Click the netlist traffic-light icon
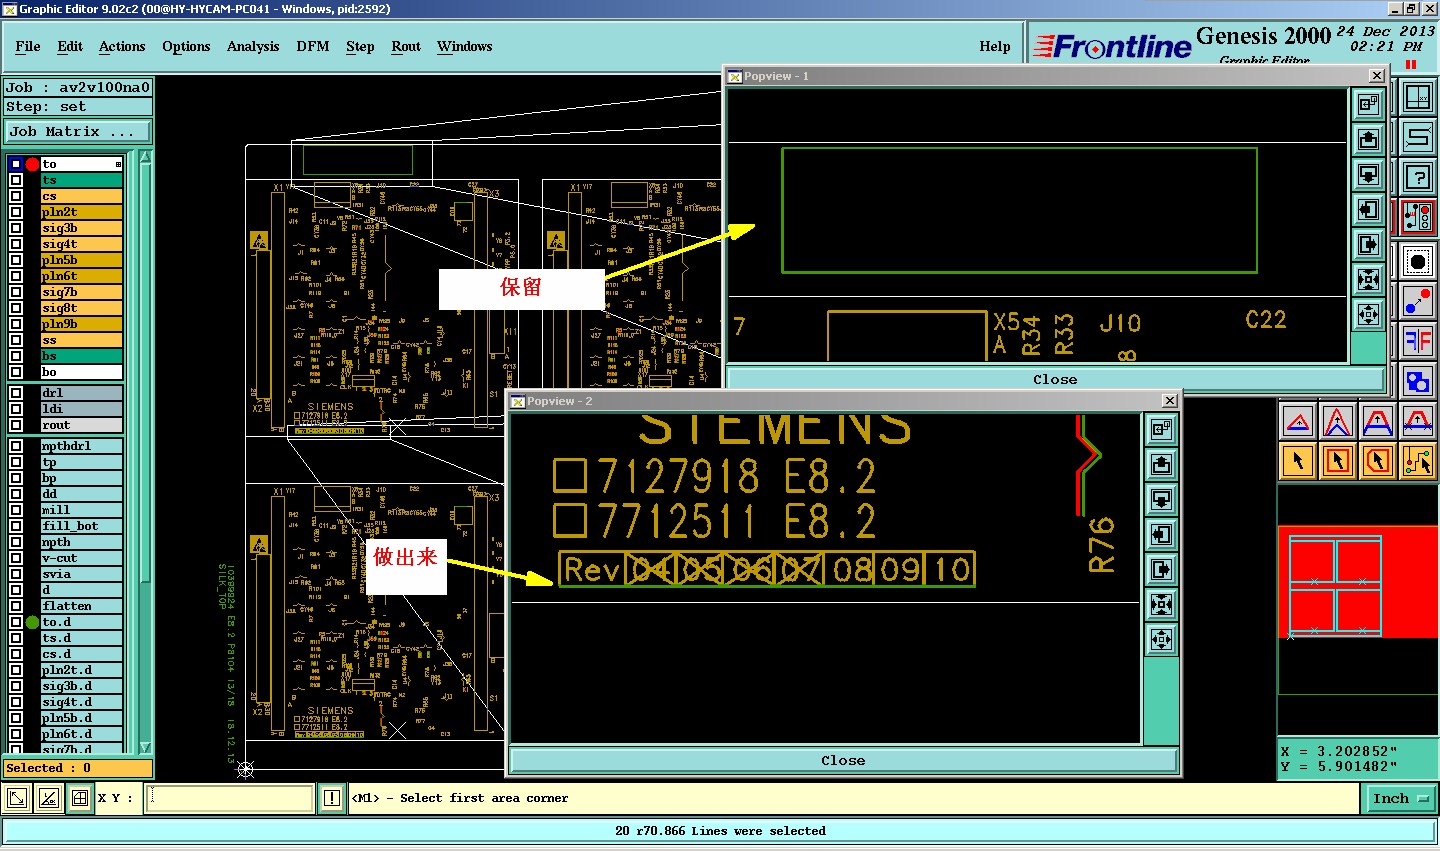The width and height of the screenshot is (1440, 851). [x=1418, y=217]
